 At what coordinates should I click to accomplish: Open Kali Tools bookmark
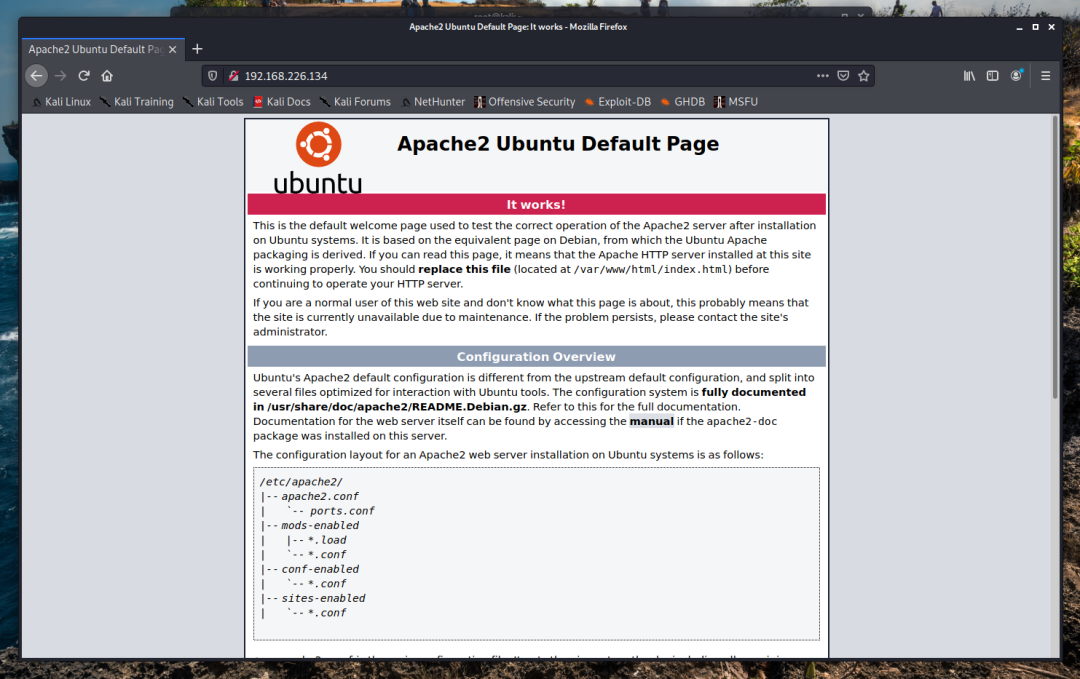coord(214,102)
